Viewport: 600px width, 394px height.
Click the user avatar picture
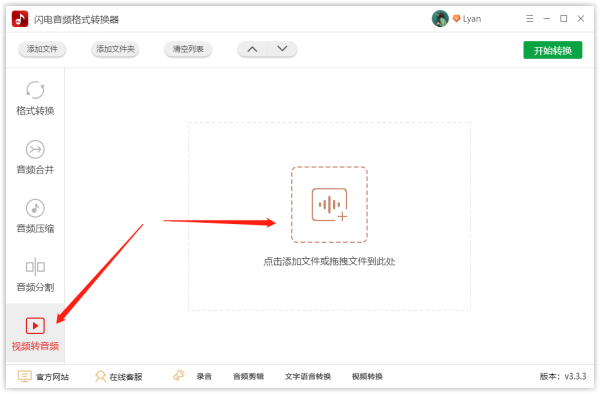tap(440, 19)
